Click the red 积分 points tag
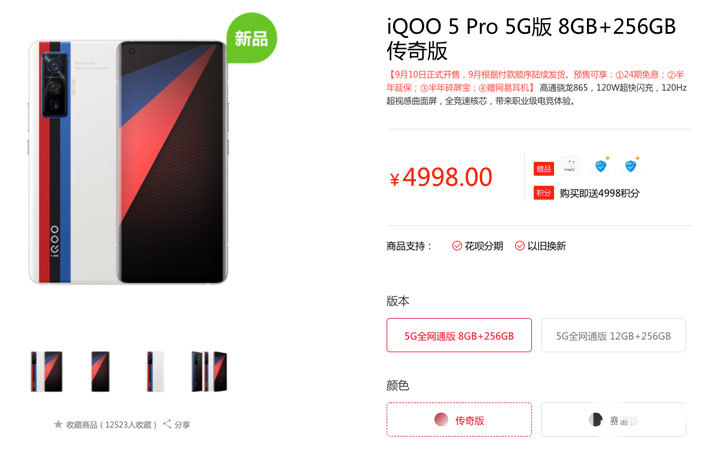This screenshot has width=720, height=459. pos(544,193)
